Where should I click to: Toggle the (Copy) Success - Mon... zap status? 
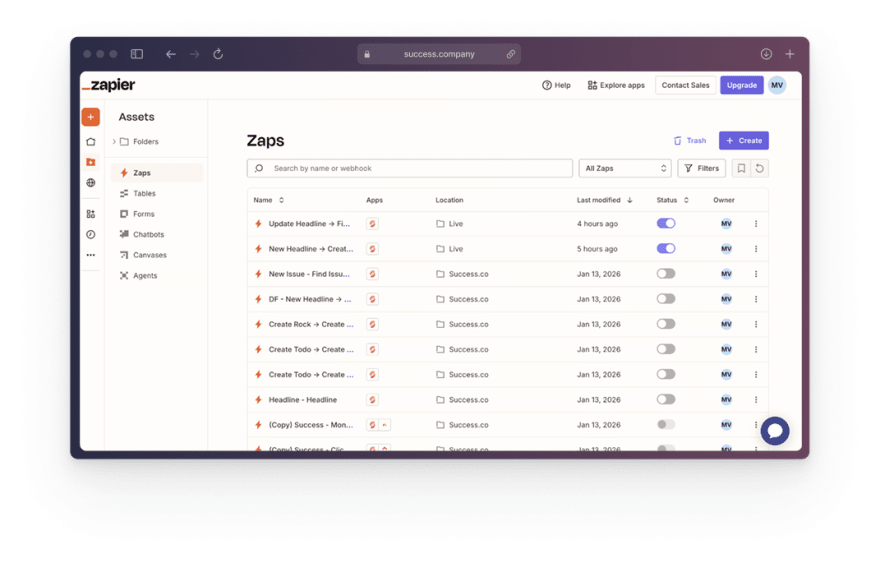[x=666, y=424]
